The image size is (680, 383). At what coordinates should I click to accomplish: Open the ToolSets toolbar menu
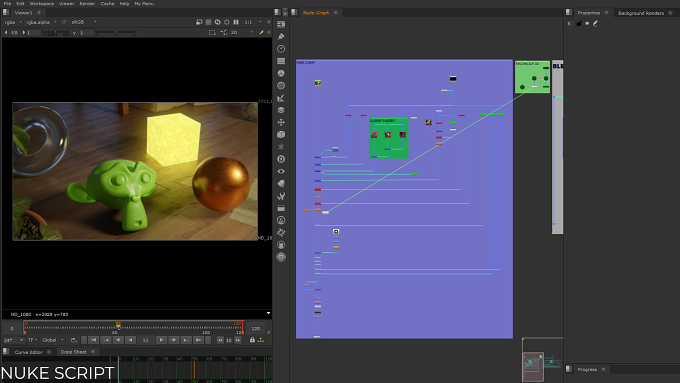pyautogui.click(x=281, y=196)
